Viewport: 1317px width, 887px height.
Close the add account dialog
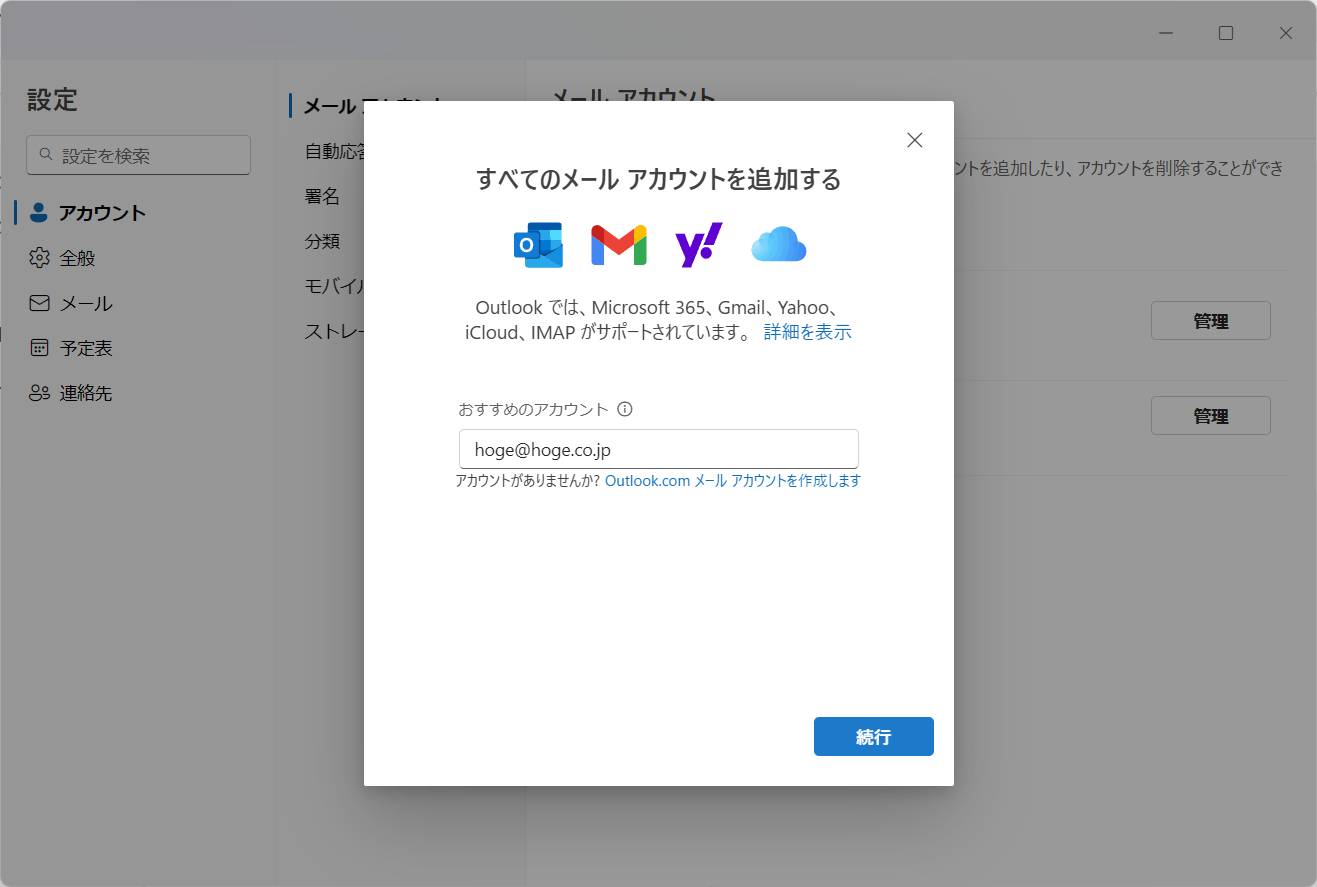pyautogui.click(x=914, y=140)
